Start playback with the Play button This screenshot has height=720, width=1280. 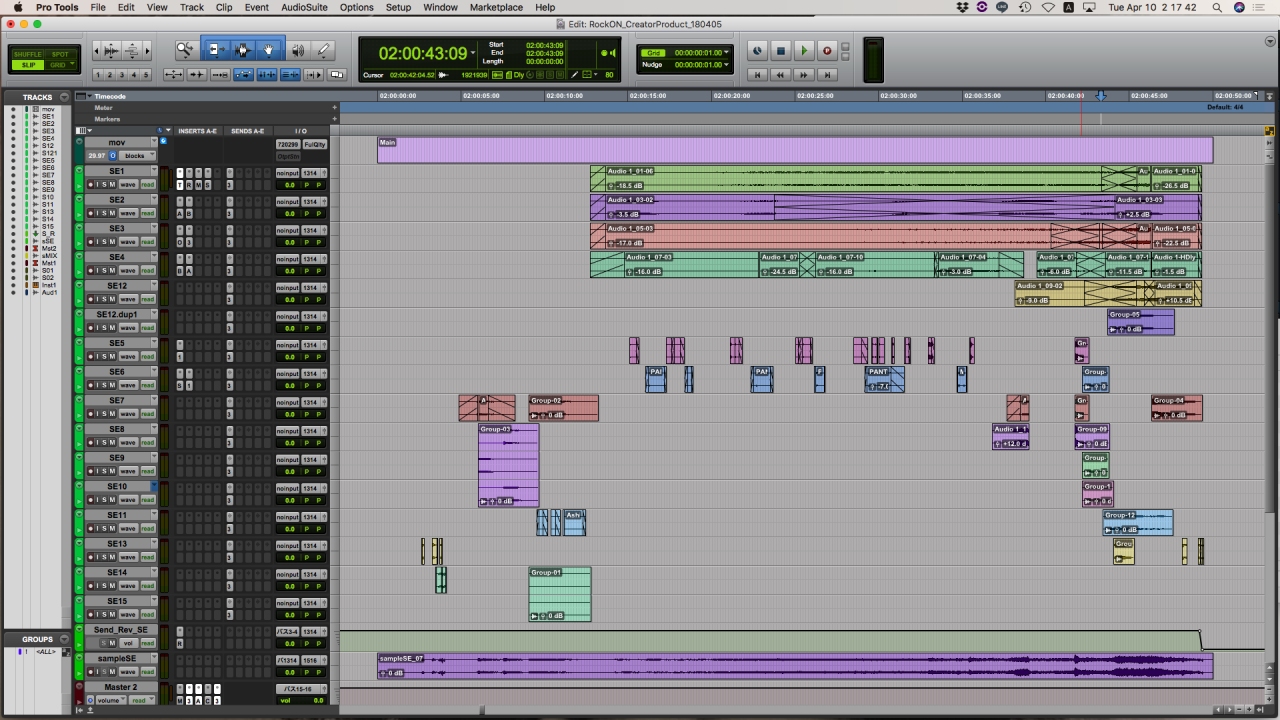[804, 51]
